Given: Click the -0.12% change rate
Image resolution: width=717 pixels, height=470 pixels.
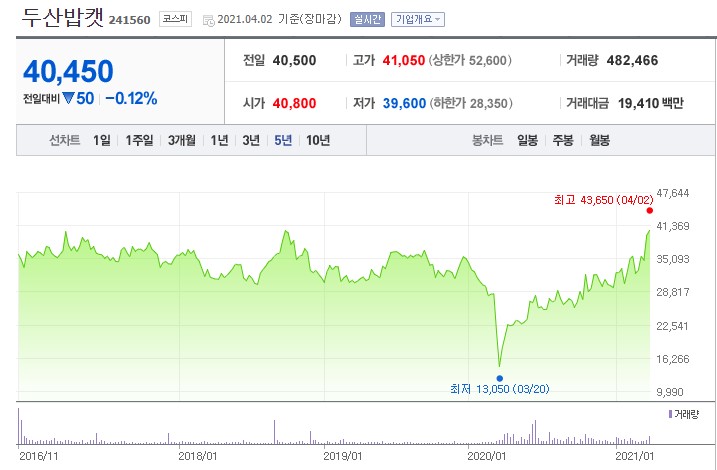Looking at the screenshot, I should pyautogui.click(x=131, y=98).
